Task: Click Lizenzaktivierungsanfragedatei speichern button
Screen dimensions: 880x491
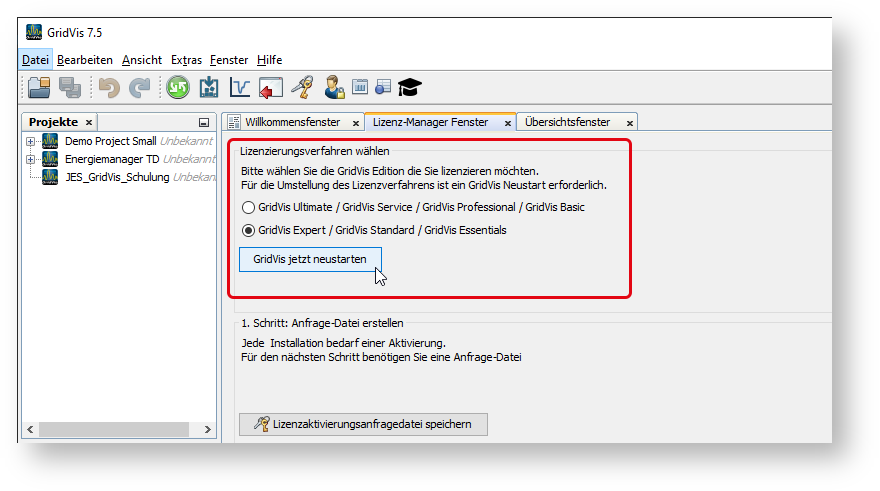Action: coord(363,424)
